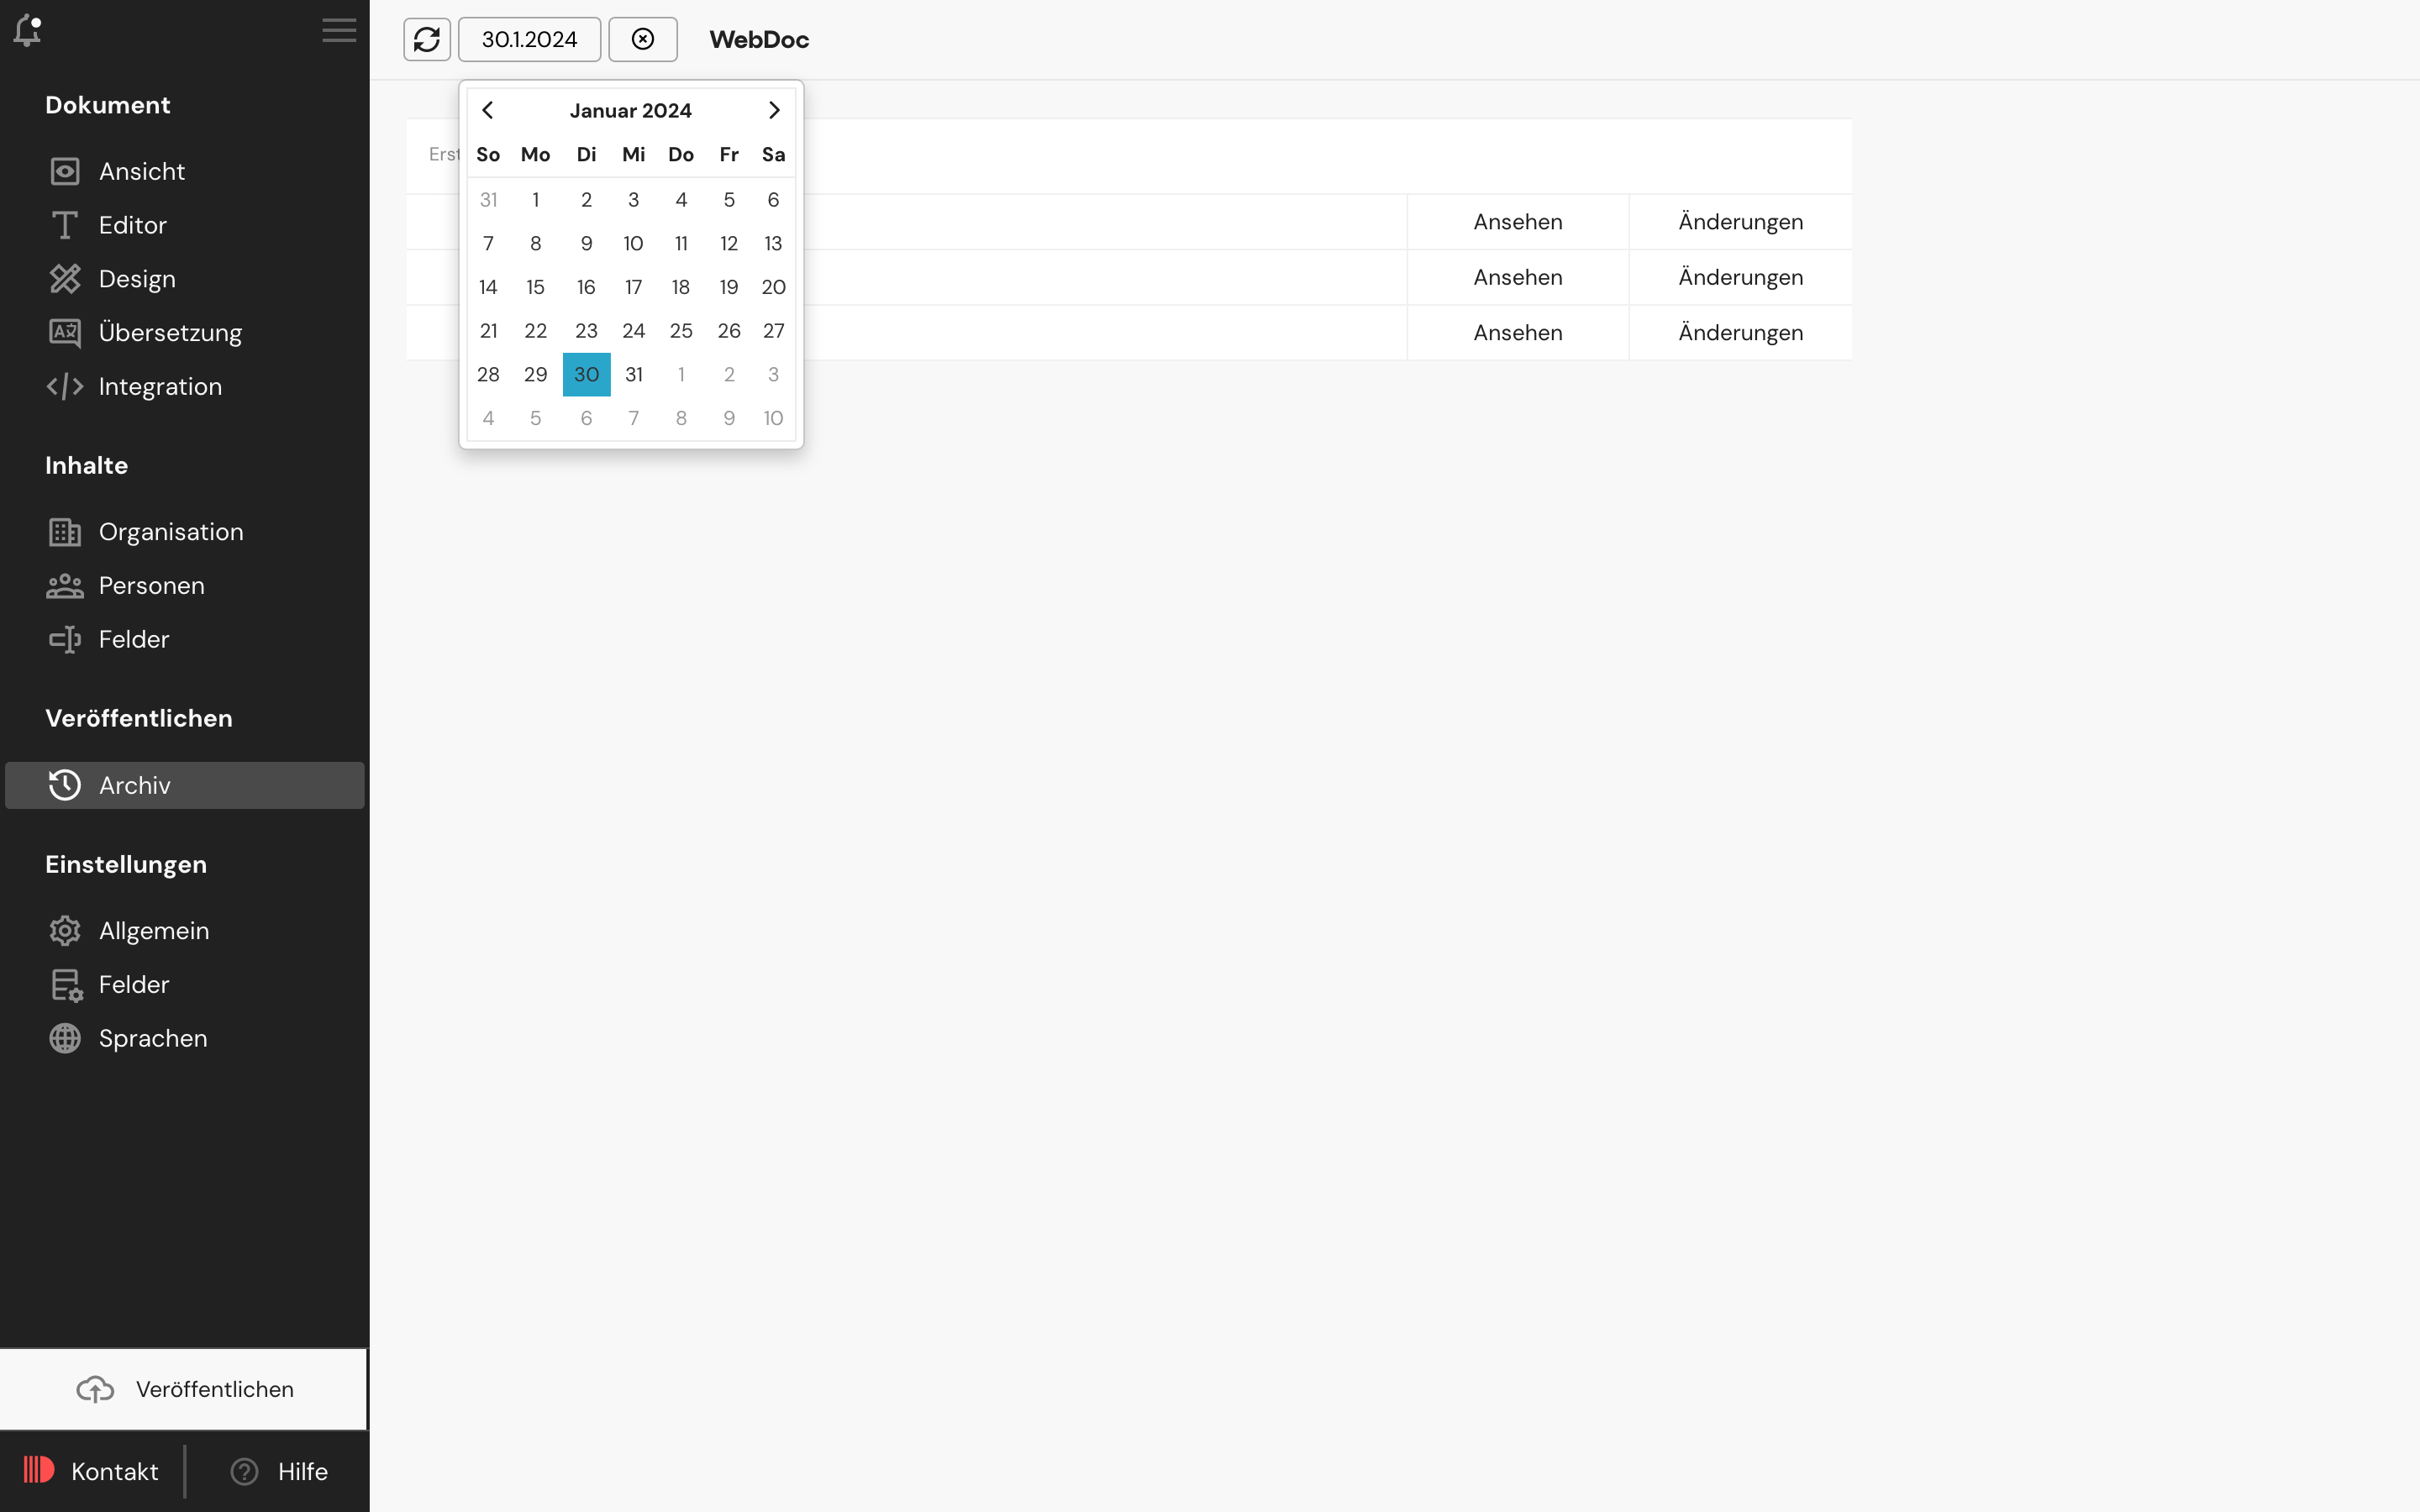This screenshot has height=1512, width=2420.
Task: Select day 15 in the calendar
Action: pyautogui.click(x=536, y=287)
